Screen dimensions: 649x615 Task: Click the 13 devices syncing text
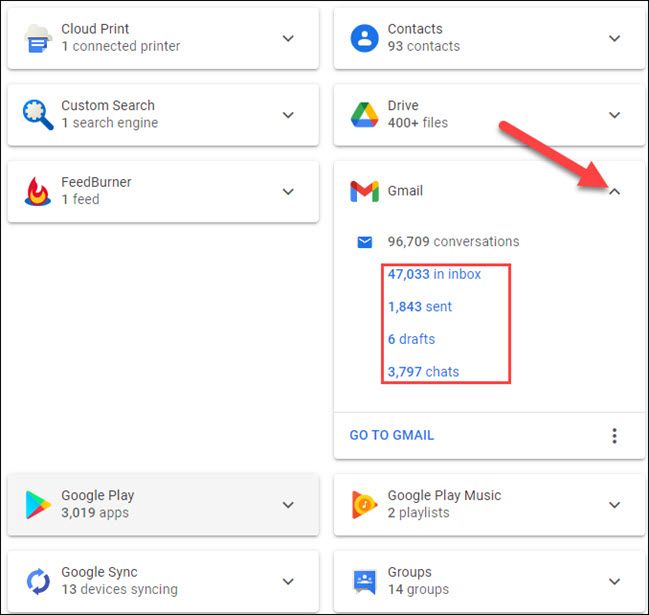tap(120, 589)
